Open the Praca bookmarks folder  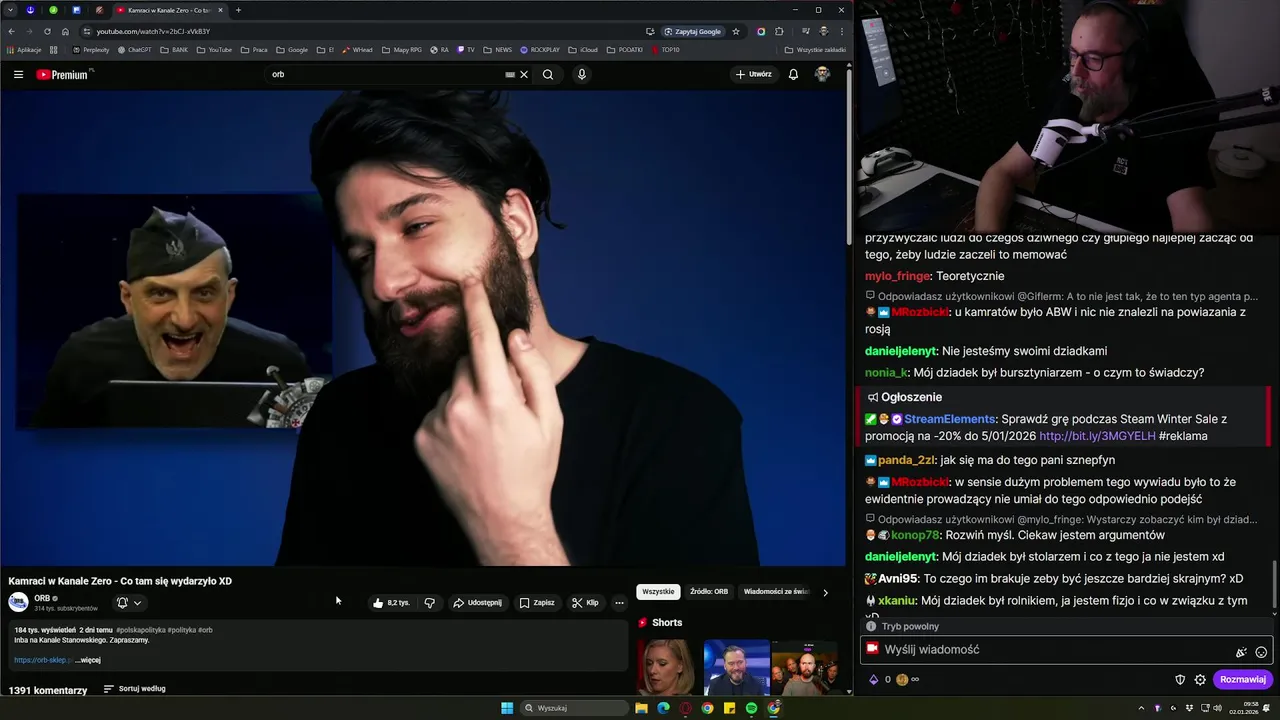255,50
